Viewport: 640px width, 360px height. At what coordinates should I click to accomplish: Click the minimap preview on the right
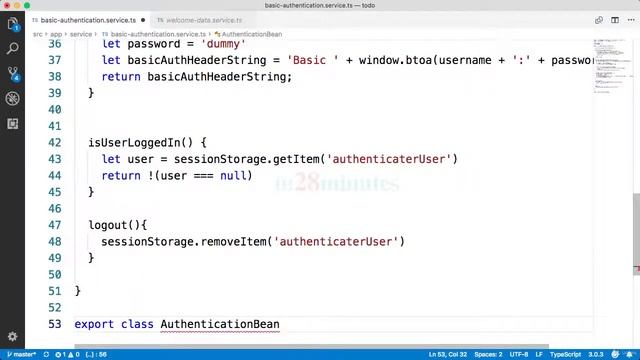(612, 67)
